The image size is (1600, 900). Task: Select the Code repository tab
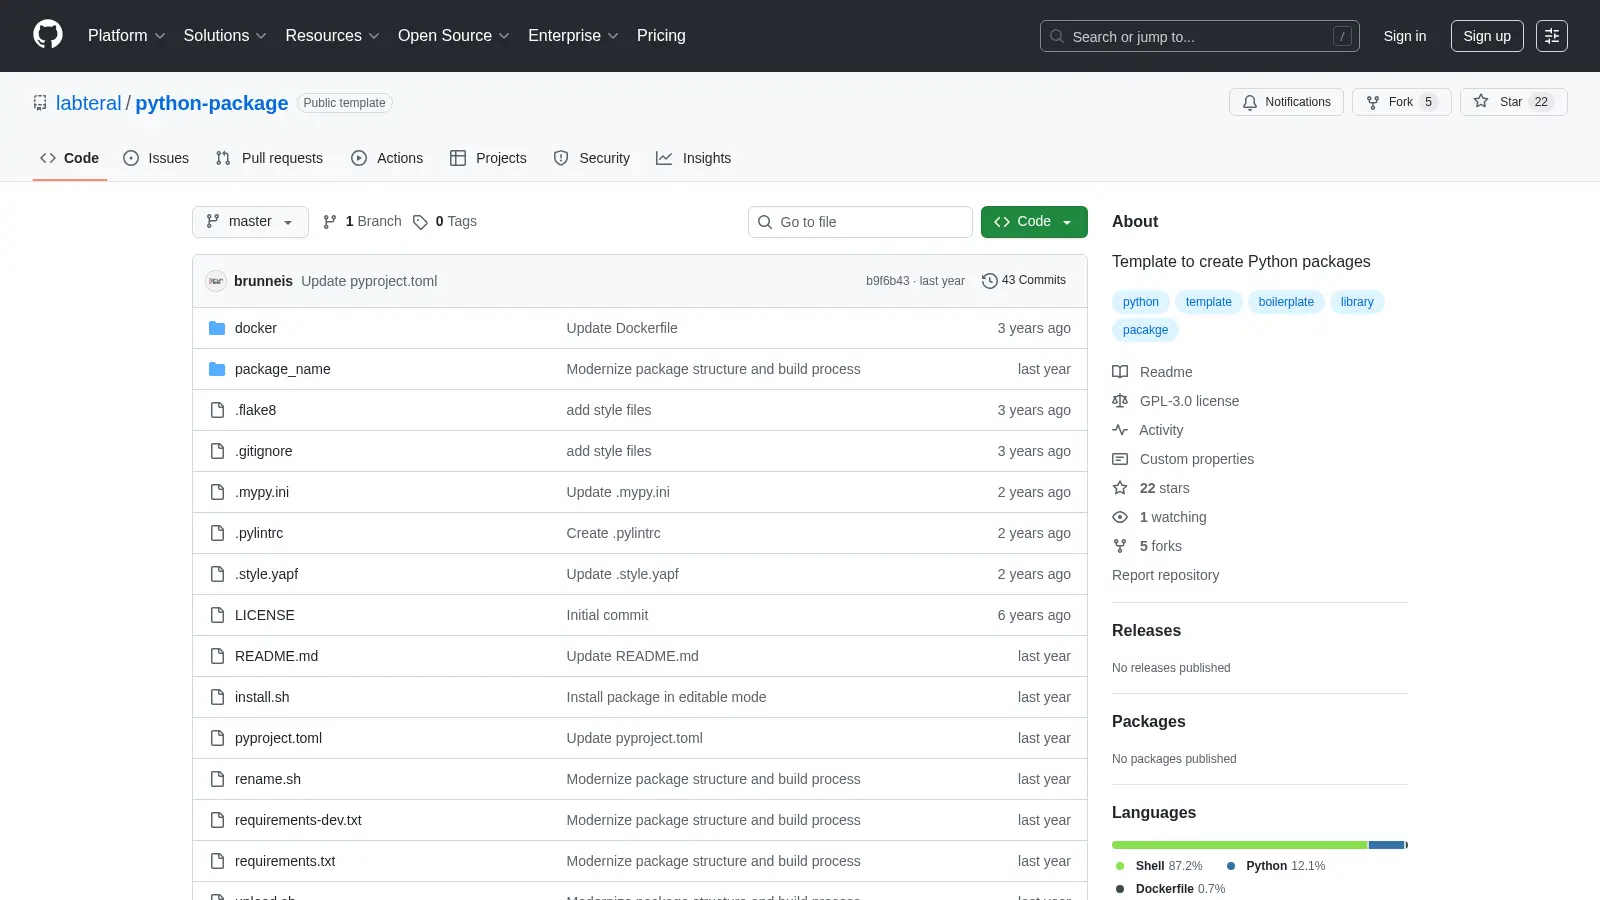tap(70, 158)
